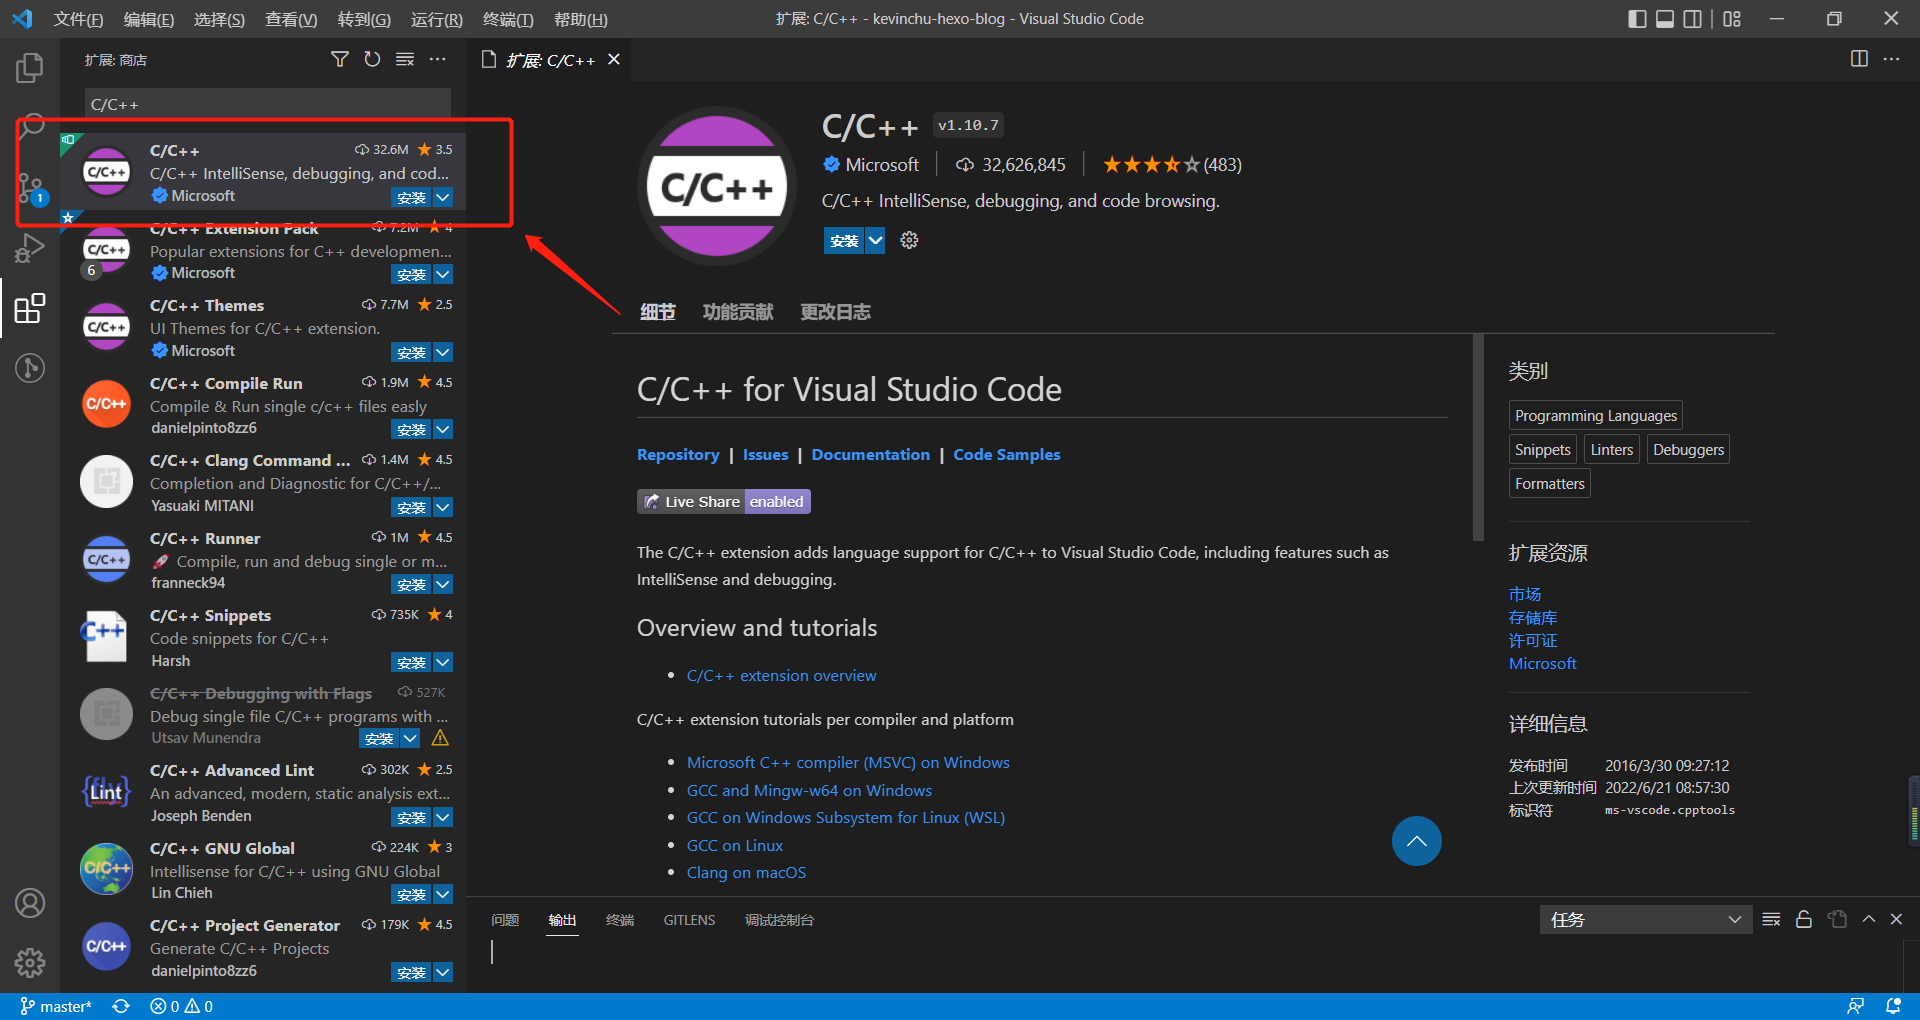The height and width of the screenshot is (1020, 1920).
Task: Filter extensions with the funnel icon
Action: 340,60
